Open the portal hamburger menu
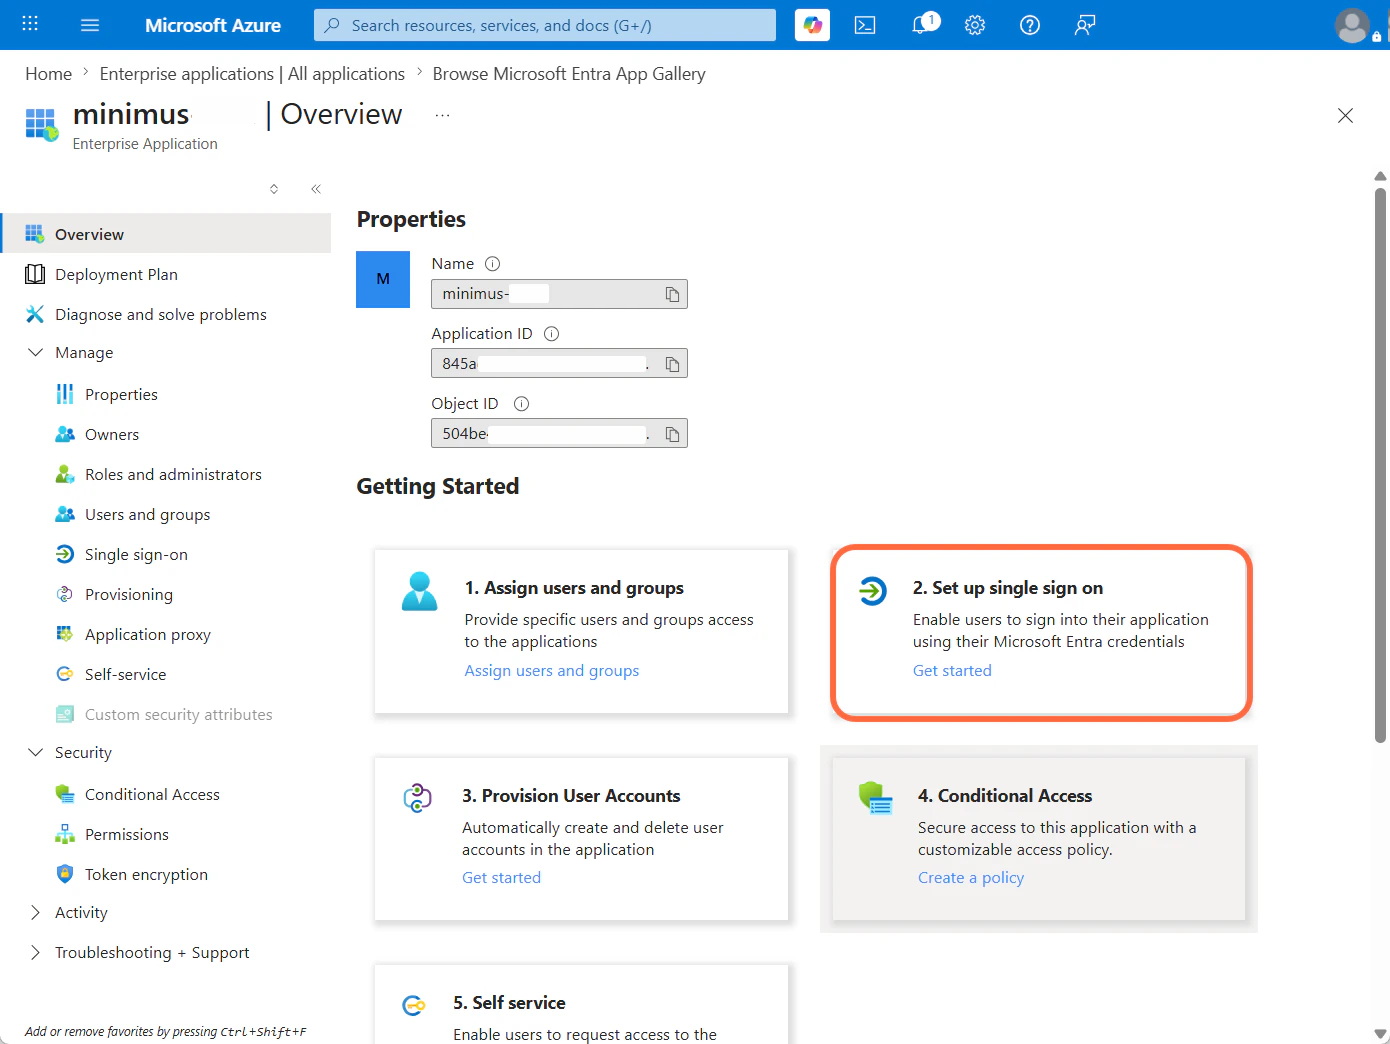Screen dimensions: 1390x1044 click(x=90, y=25)
